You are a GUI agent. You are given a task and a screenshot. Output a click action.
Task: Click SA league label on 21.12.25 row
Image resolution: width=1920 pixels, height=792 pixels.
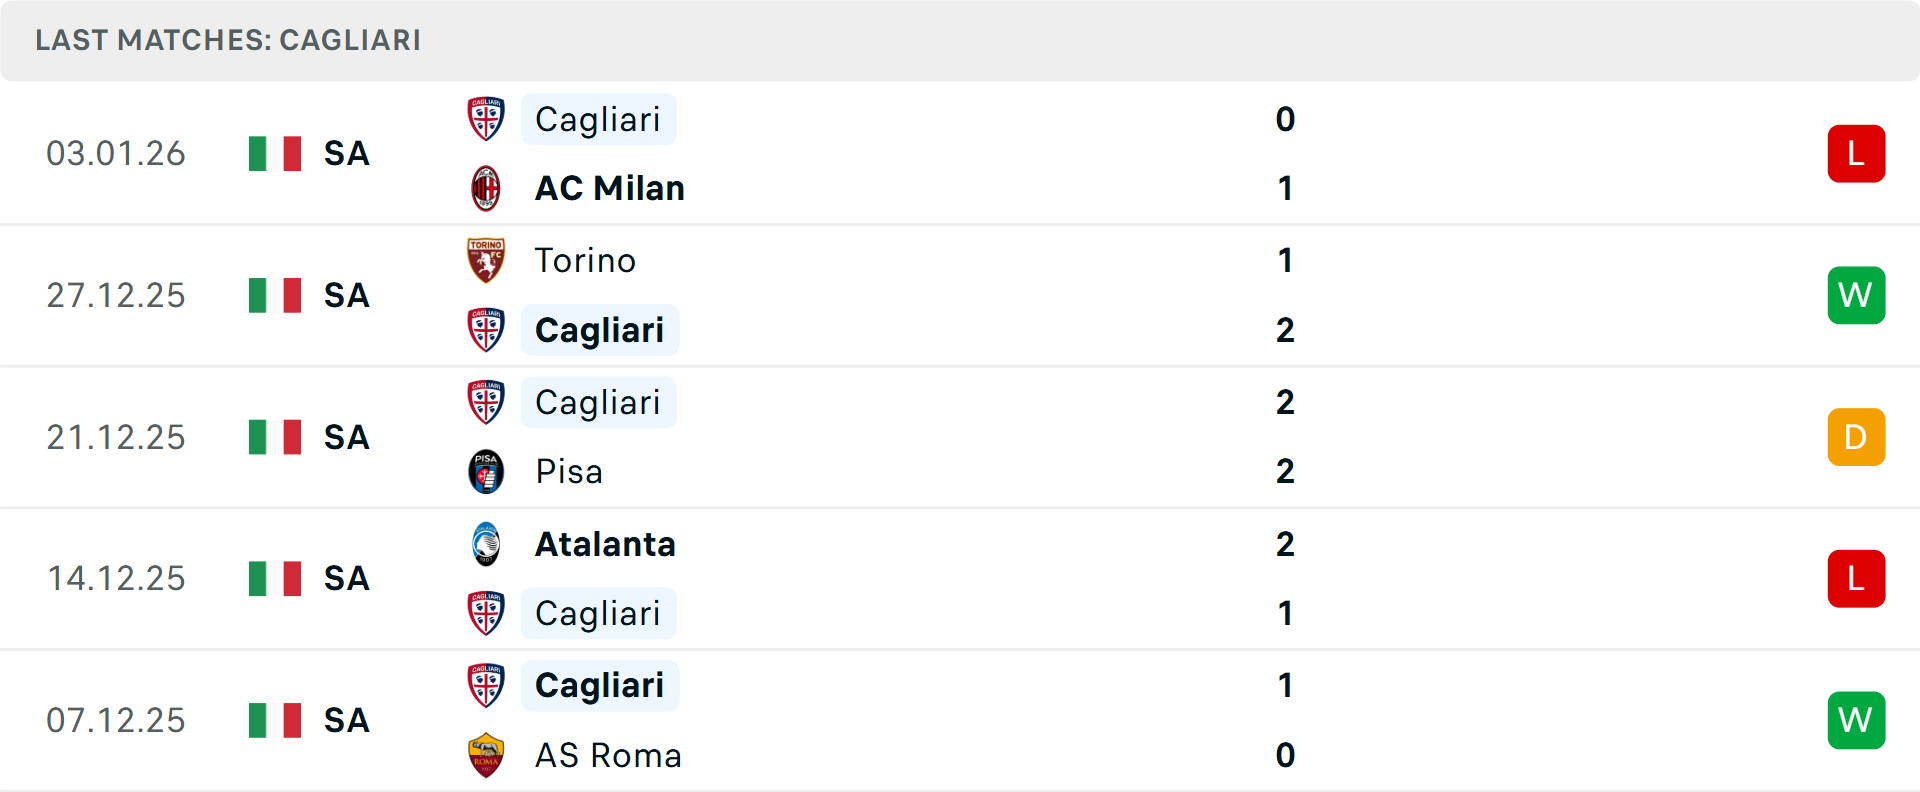(x=346, y=437)
